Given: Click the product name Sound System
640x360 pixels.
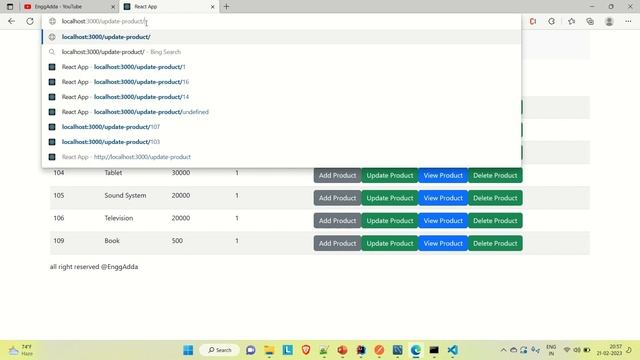Looking at the screenshot, I should 125,196.
